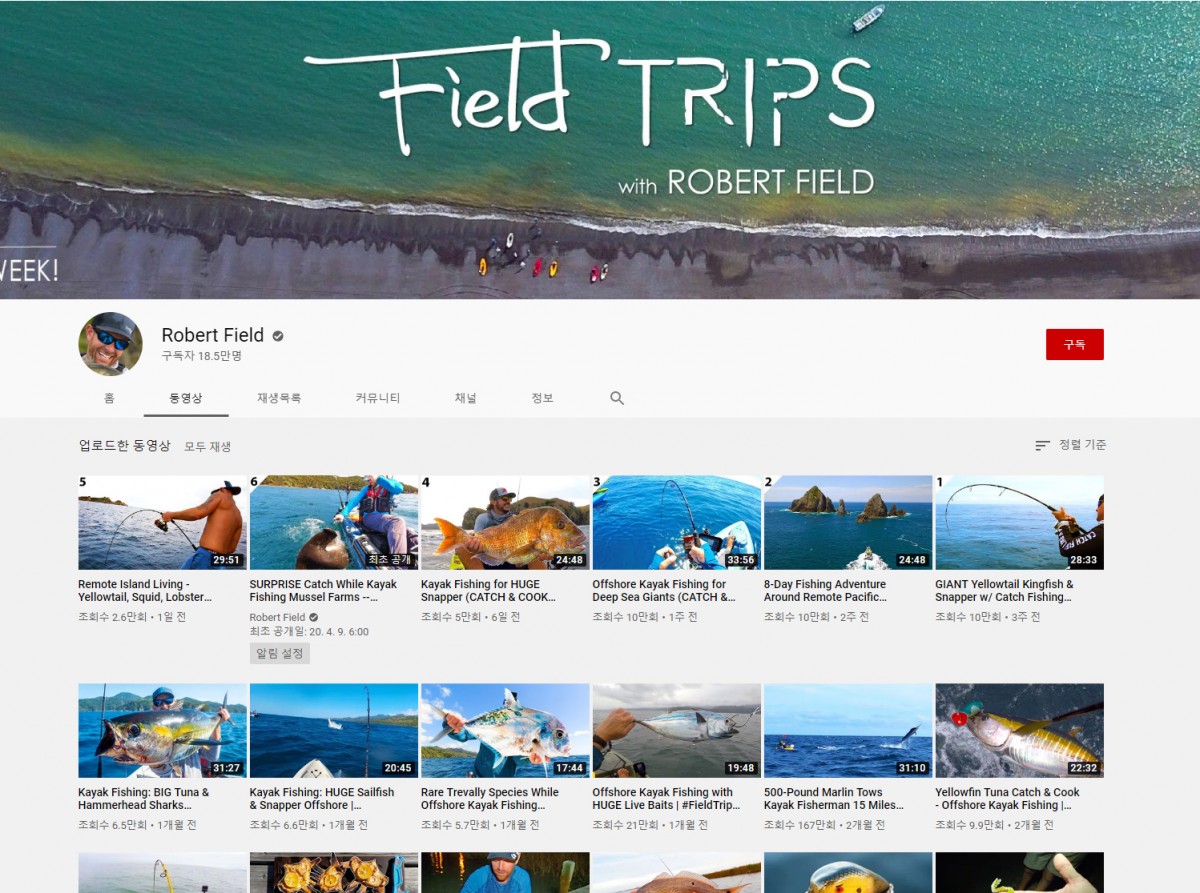Viewport: 1200px width, 893px height.
Task: Open the 정렬 기준 sort dropdown
Action: [x=1070, y=445]
